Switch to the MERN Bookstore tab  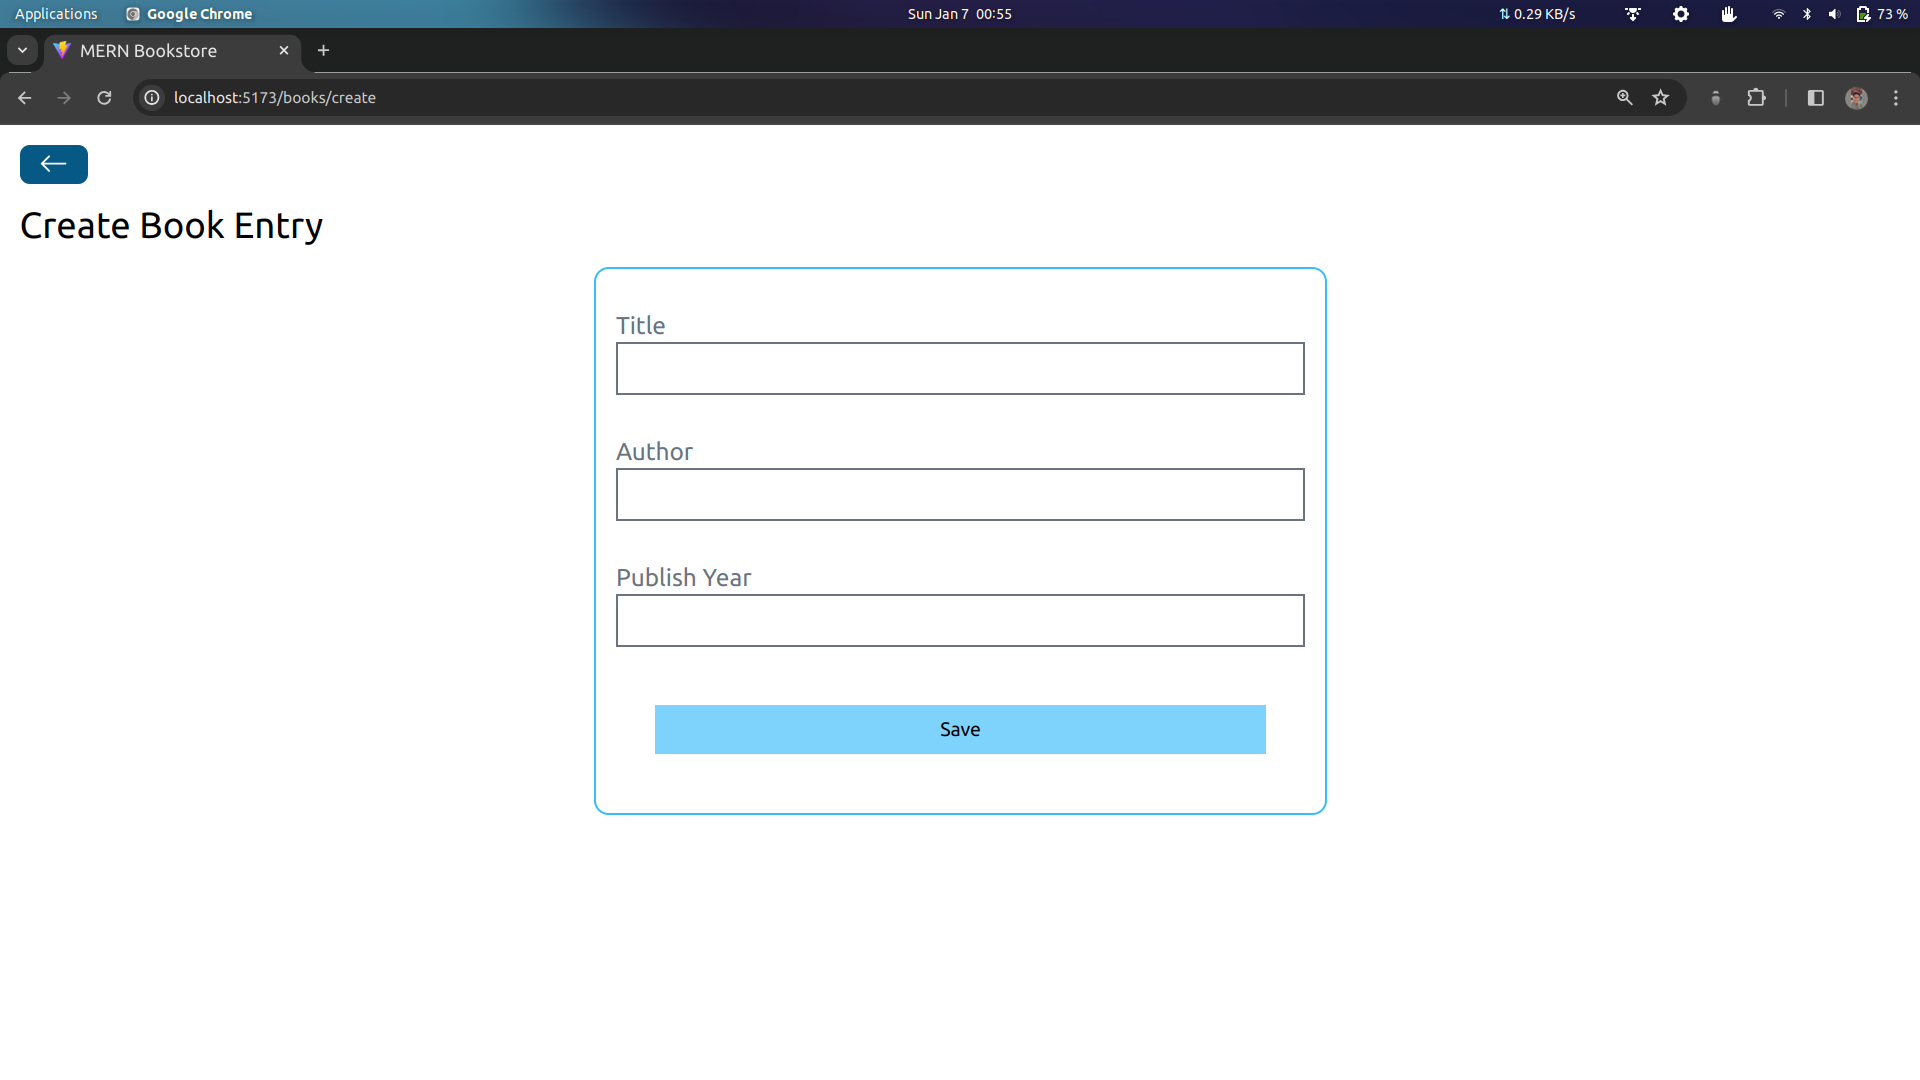pyautogui.click(x=148, y=50)
